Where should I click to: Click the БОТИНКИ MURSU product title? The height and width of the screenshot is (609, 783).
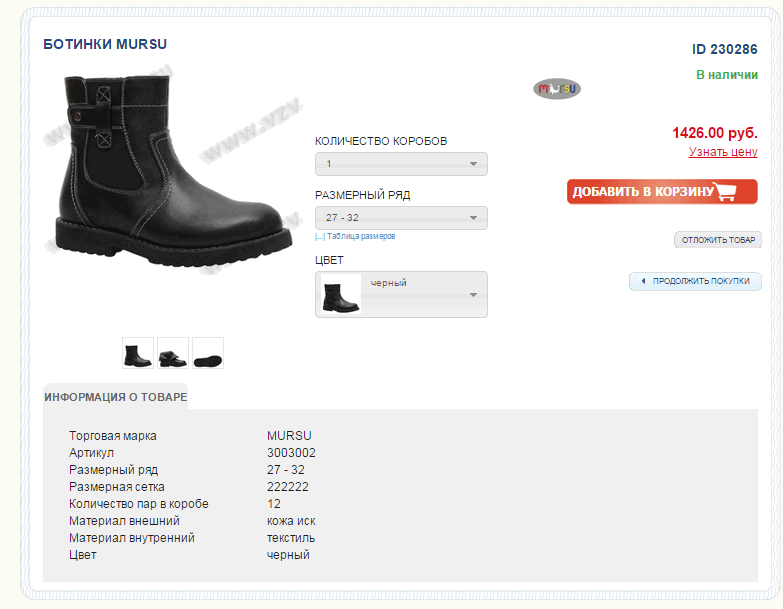[105, 44]
